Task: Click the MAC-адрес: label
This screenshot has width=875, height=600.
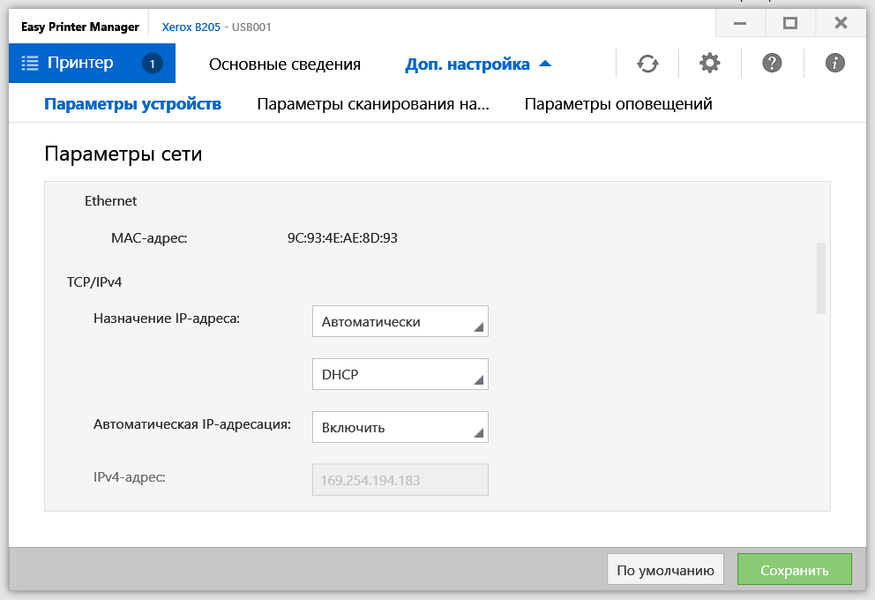Action: pyautogui.click(x=149, y=238)
